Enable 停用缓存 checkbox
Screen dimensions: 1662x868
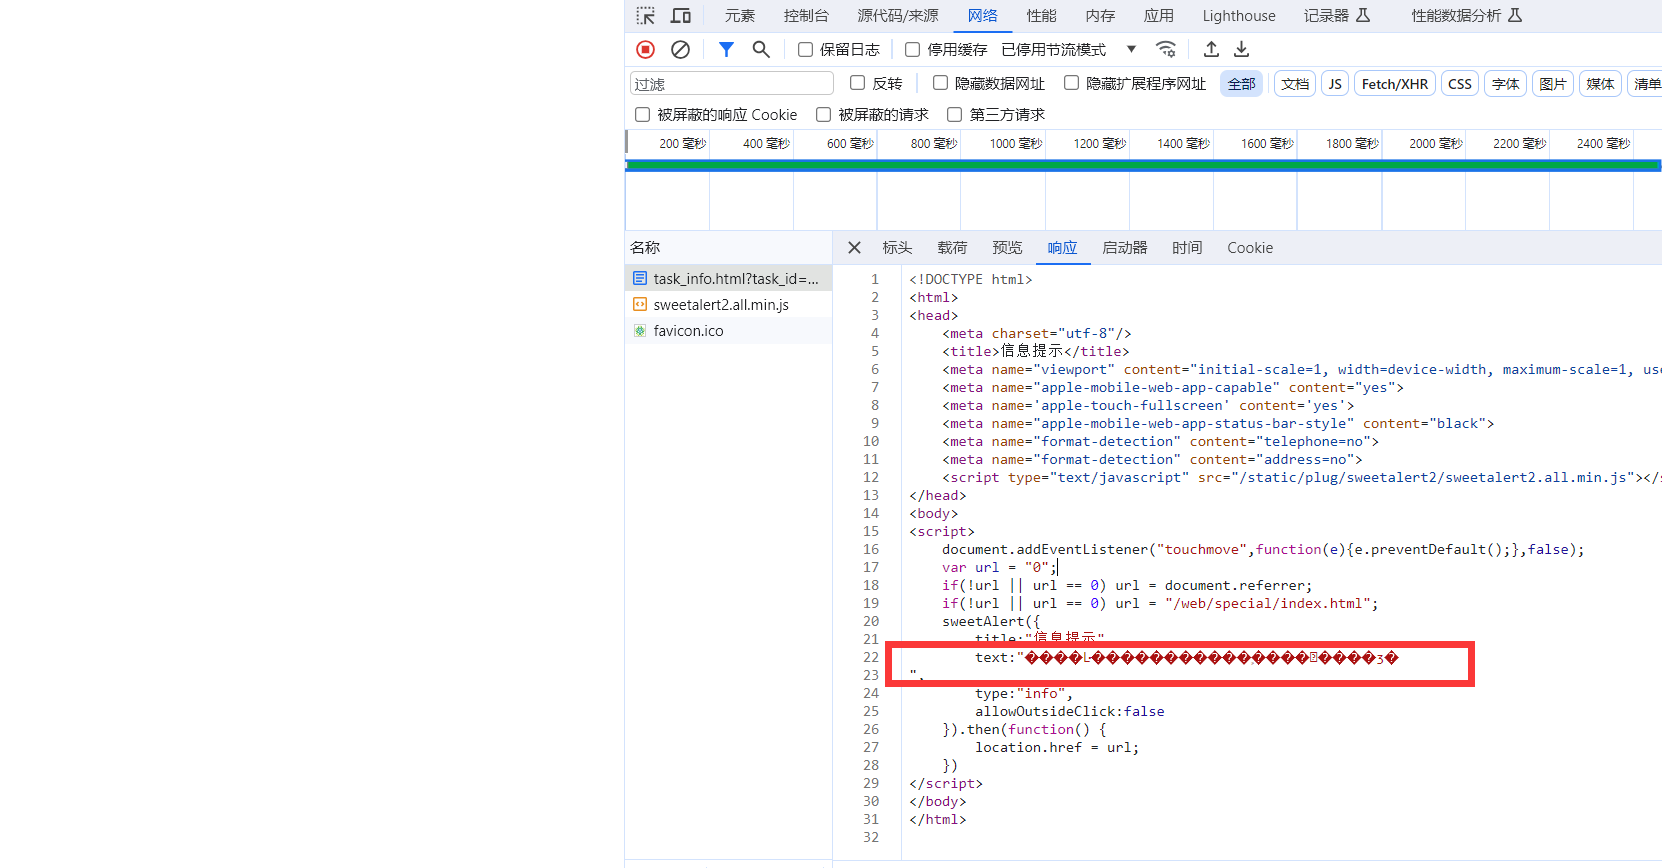[x=912, y=49]
